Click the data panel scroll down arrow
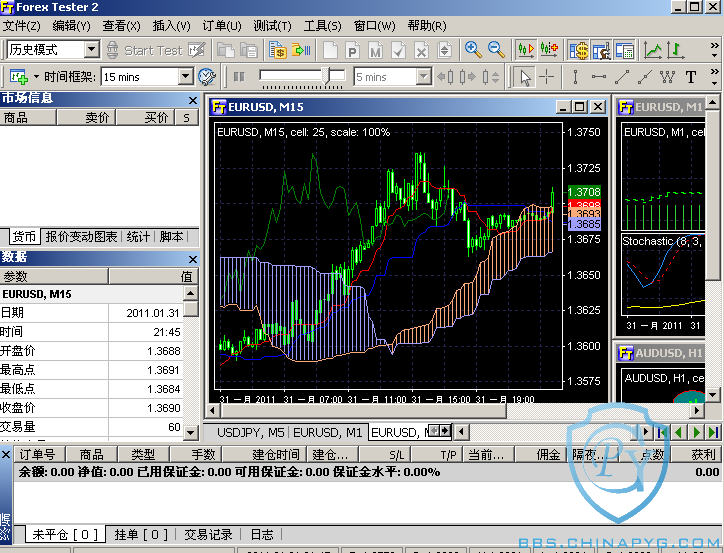 coord(191,433)
